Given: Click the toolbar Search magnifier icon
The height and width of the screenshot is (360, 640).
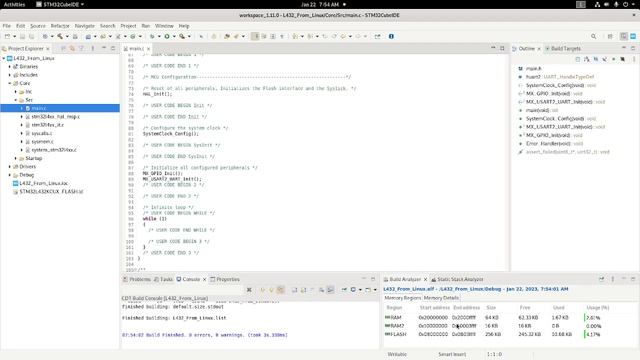Looking at the screenshot, I should [x=593, y=36].
